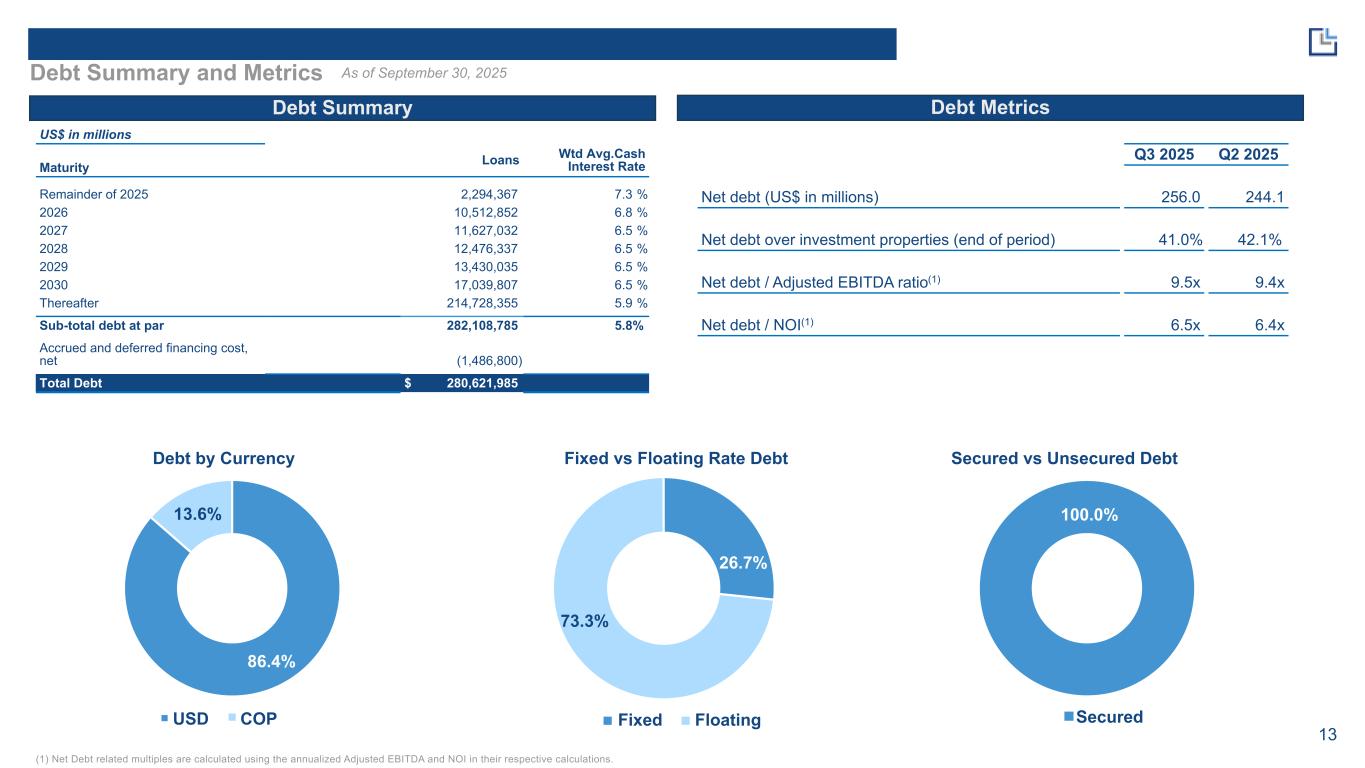Select the Debt Metrics header bar
Viewport: 1365px width, 768px height.
point(990,108)
